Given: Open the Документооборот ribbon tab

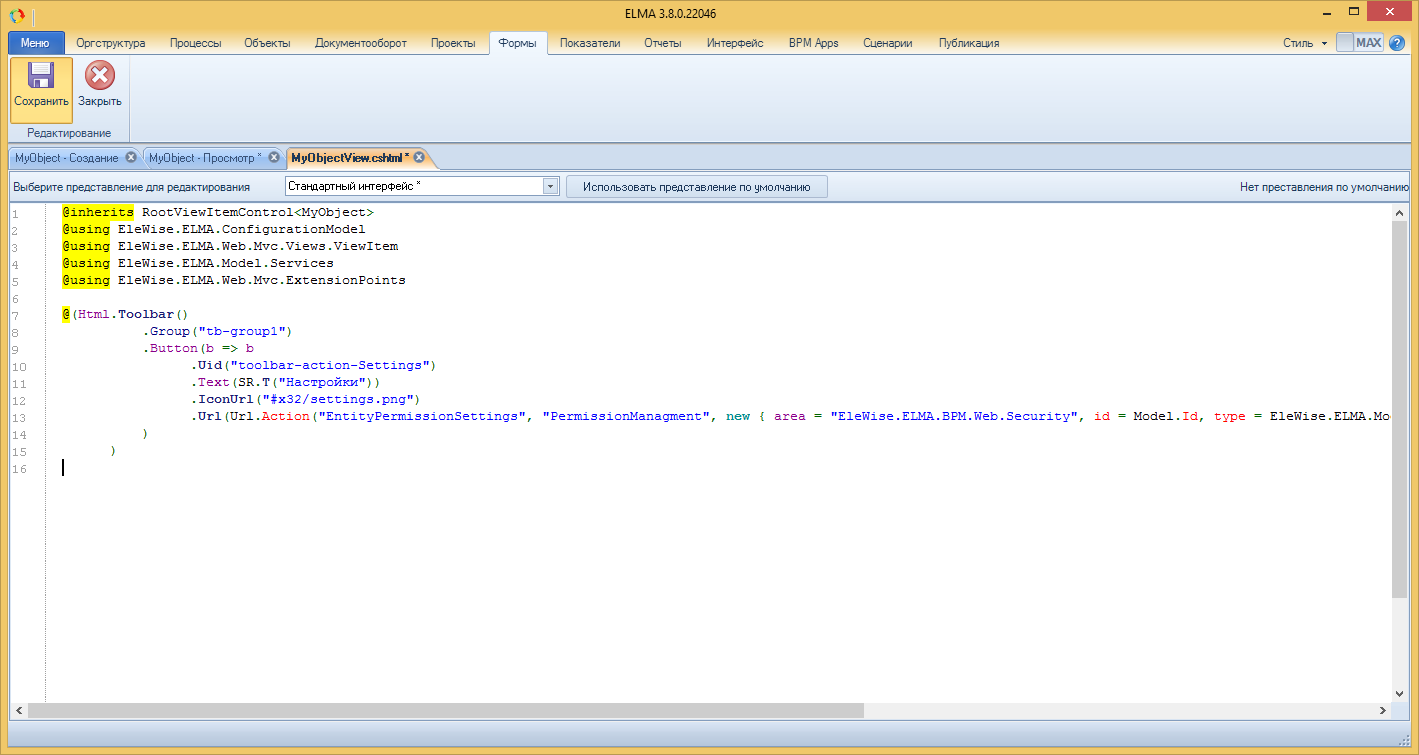Looking at the screenshot, I should pyautogui.click(x=360, y=43).
